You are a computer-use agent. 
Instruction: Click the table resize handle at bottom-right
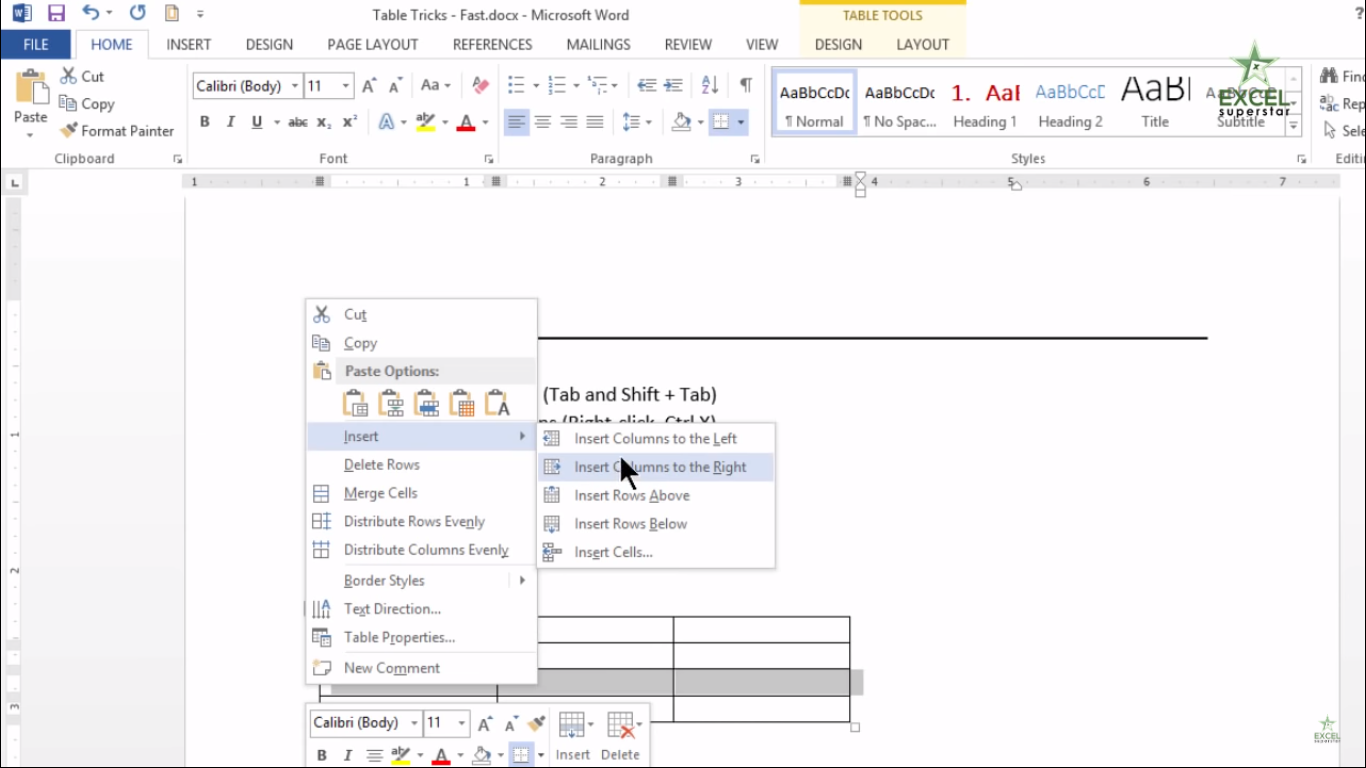tap(855, 727)
